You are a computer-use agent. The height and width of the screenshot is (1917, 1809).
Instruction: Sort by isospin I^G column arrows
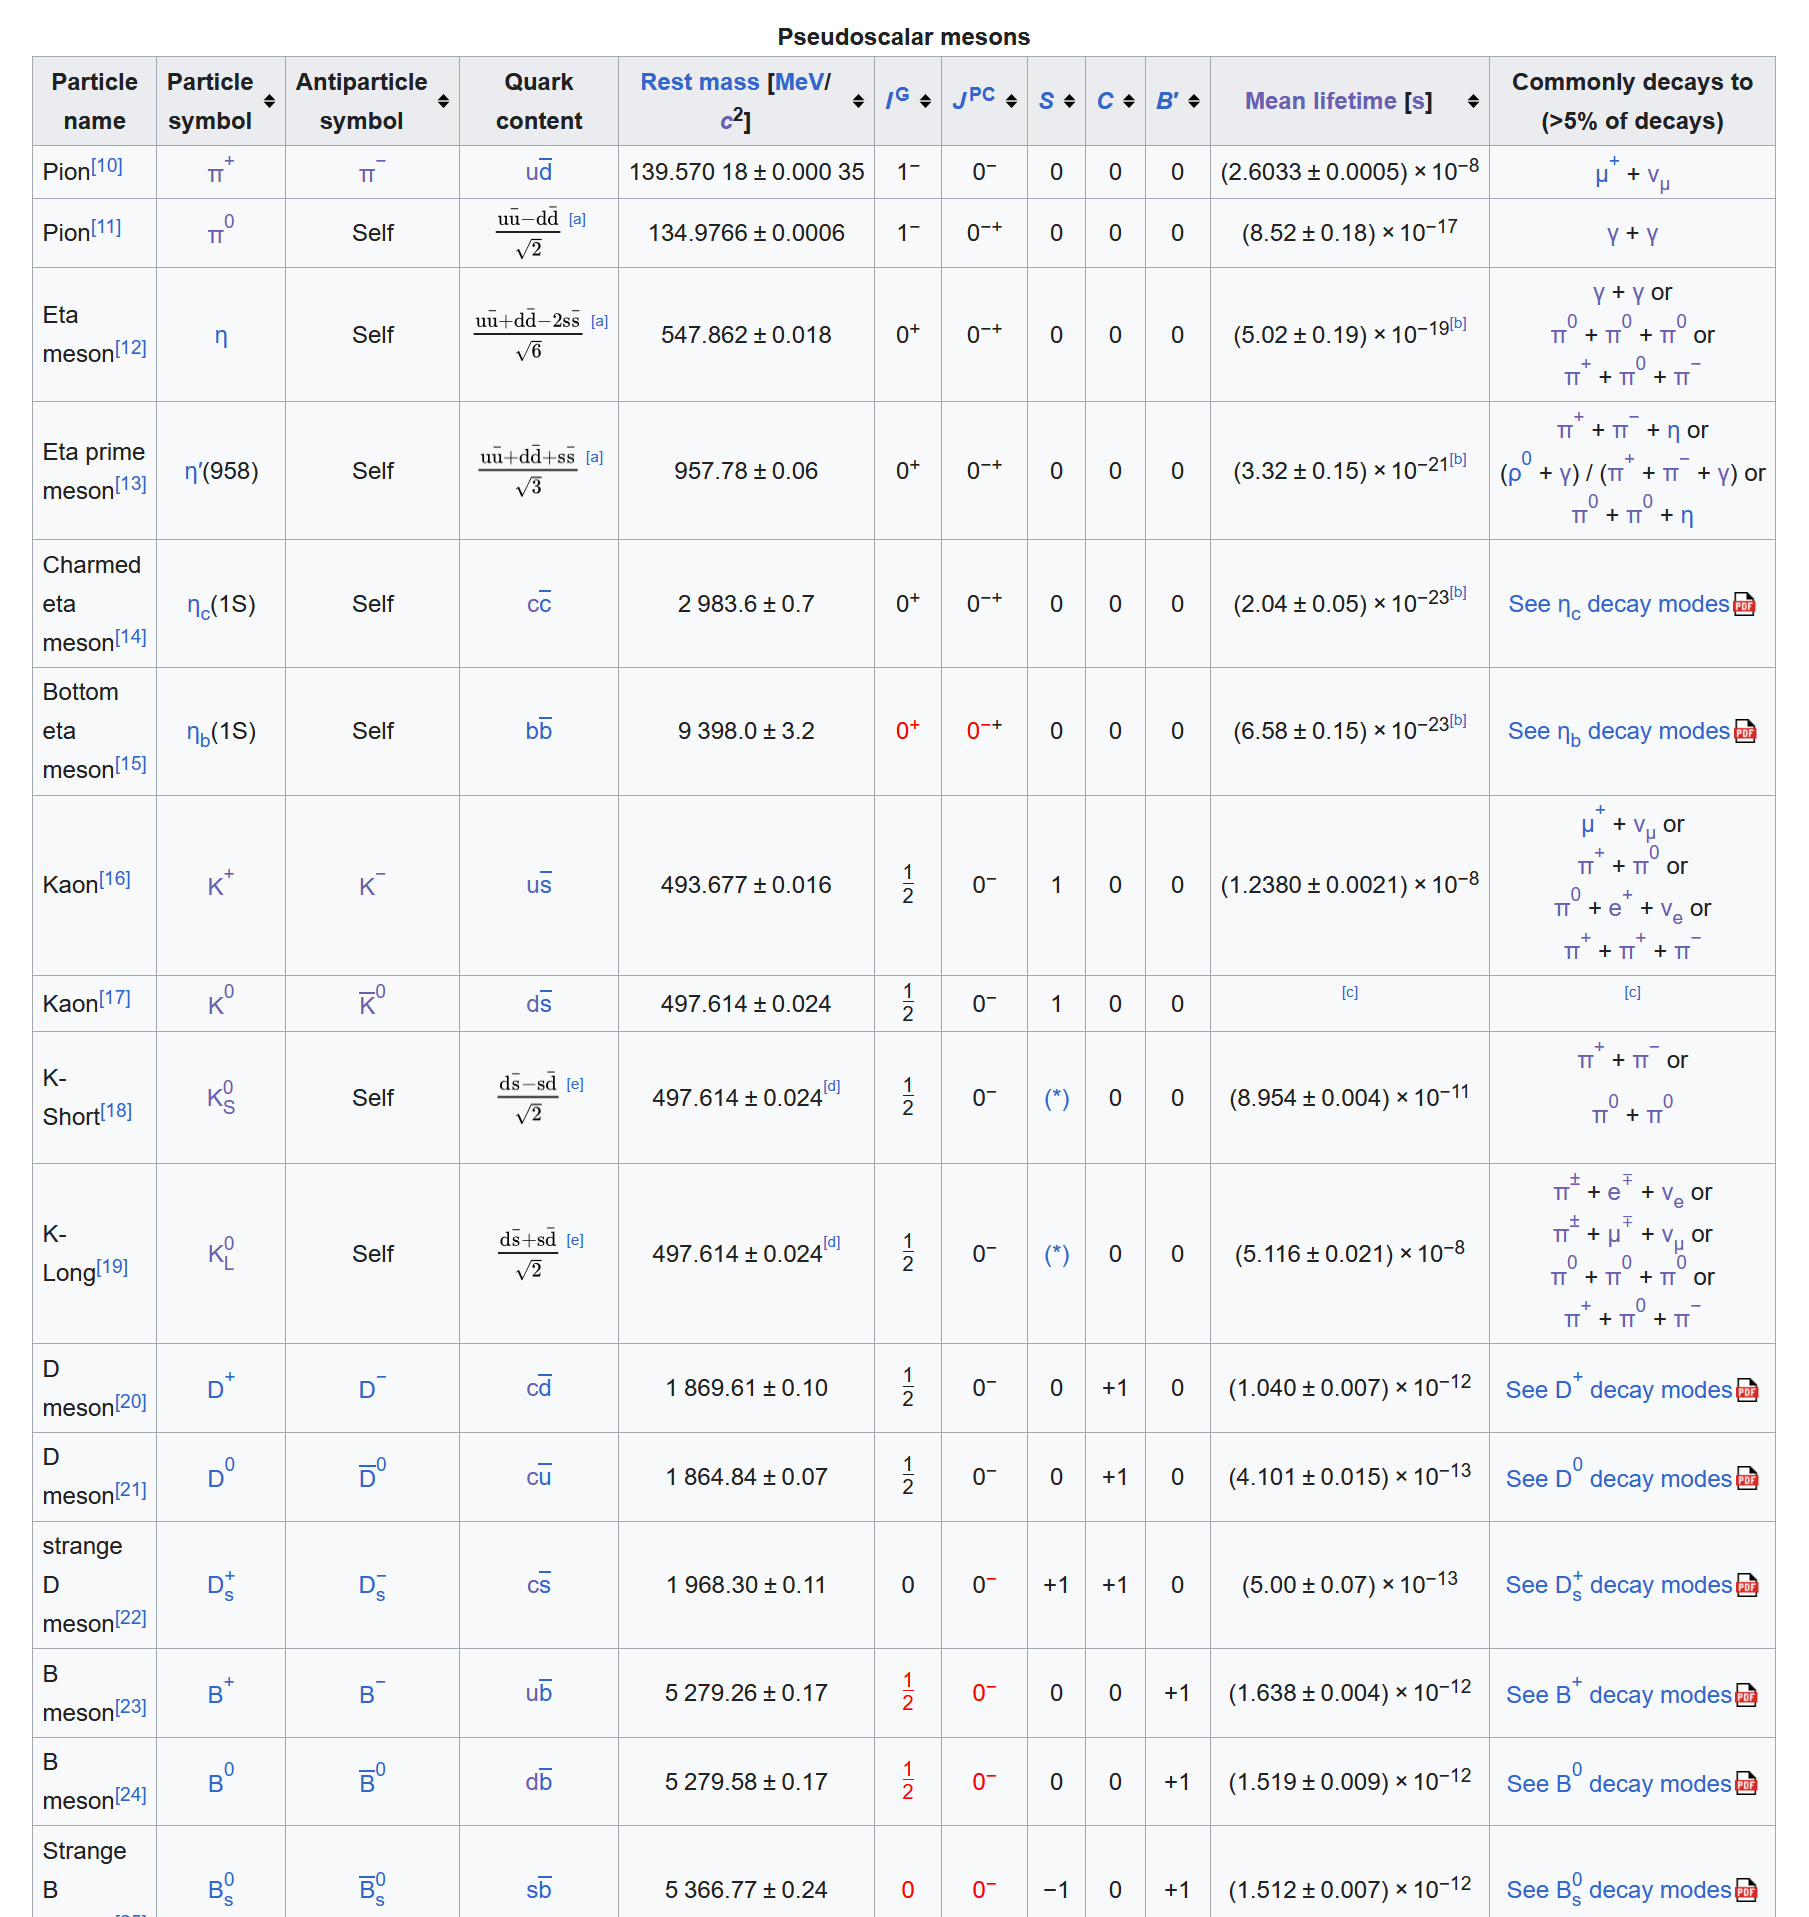[x=925, y=101]
